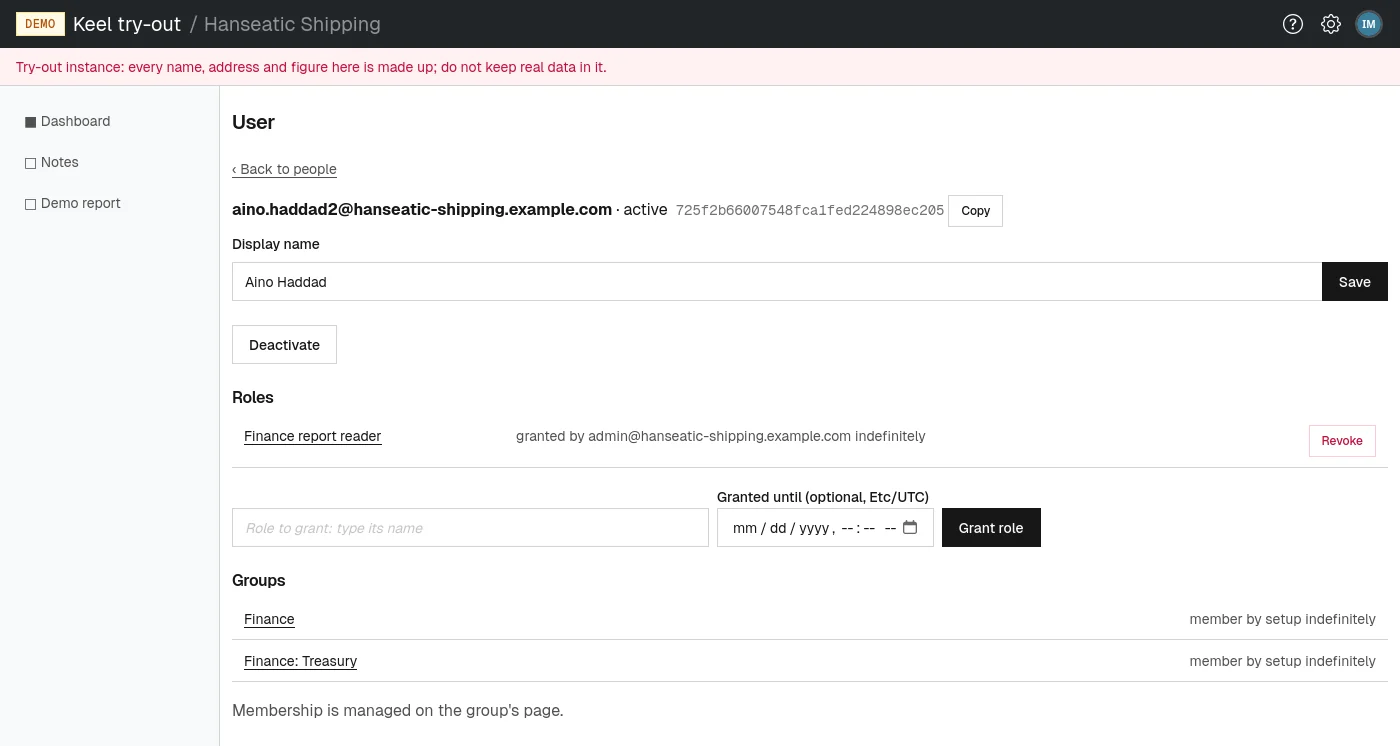Click the Granted until date-time field
Screen dimensions: 1400x746
click(825, 528)
